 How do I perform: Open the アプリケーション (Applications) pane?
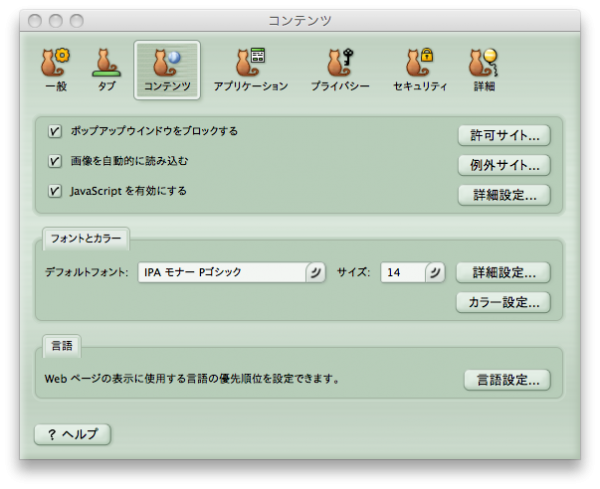251,70
